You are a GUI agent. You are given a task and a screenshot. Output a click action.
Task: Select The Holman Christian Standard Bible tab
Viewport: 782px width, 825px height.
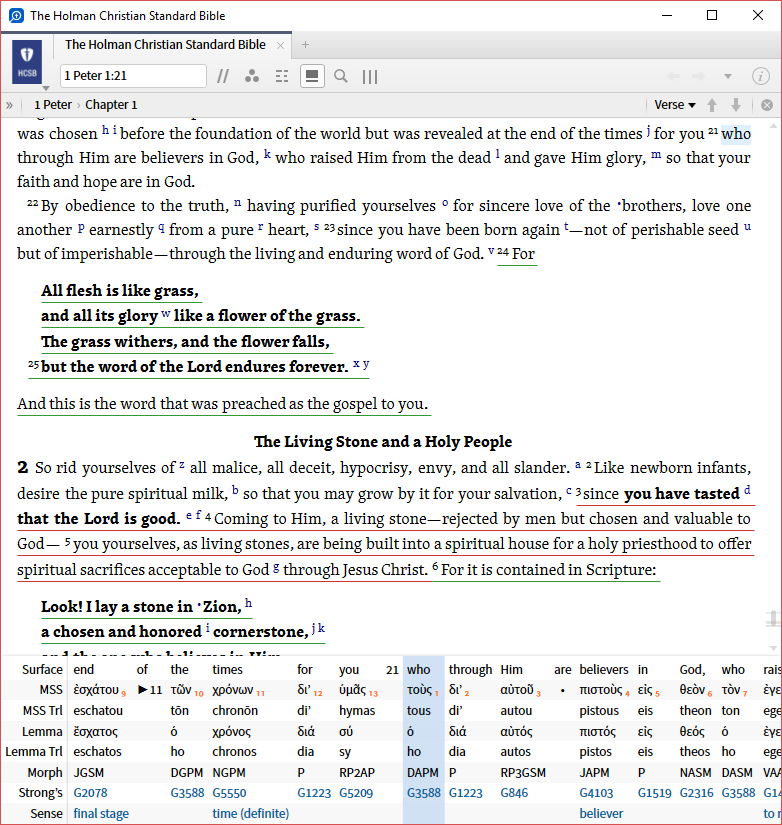pos(165,45)
